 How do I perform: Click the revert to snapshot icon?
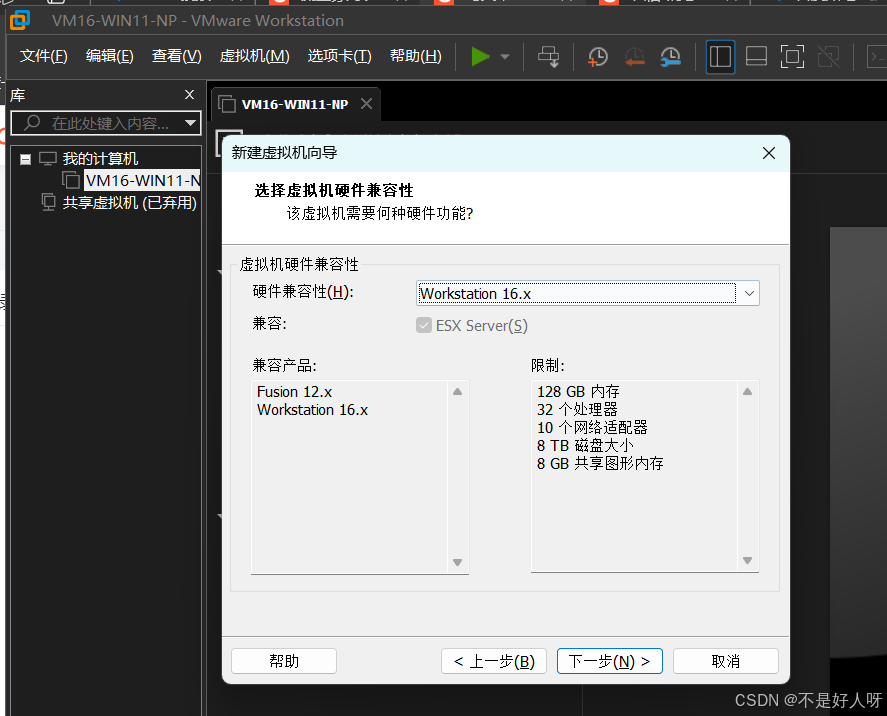tap(634, 57)
